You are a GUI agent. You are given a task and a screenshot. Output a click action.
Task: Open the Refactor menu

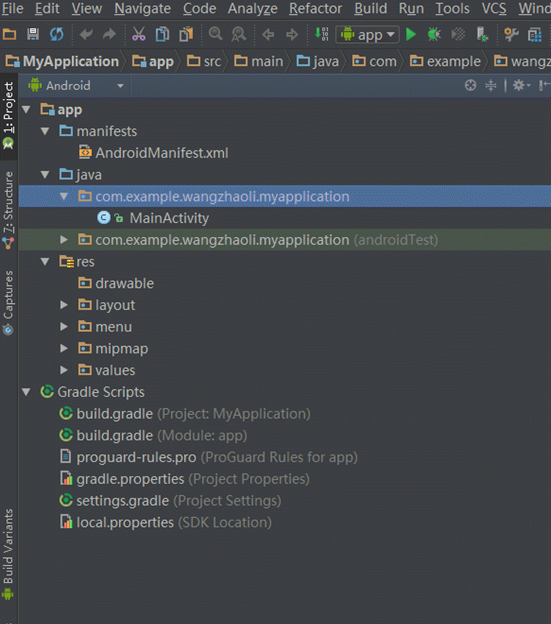click(x=315, y=8)
